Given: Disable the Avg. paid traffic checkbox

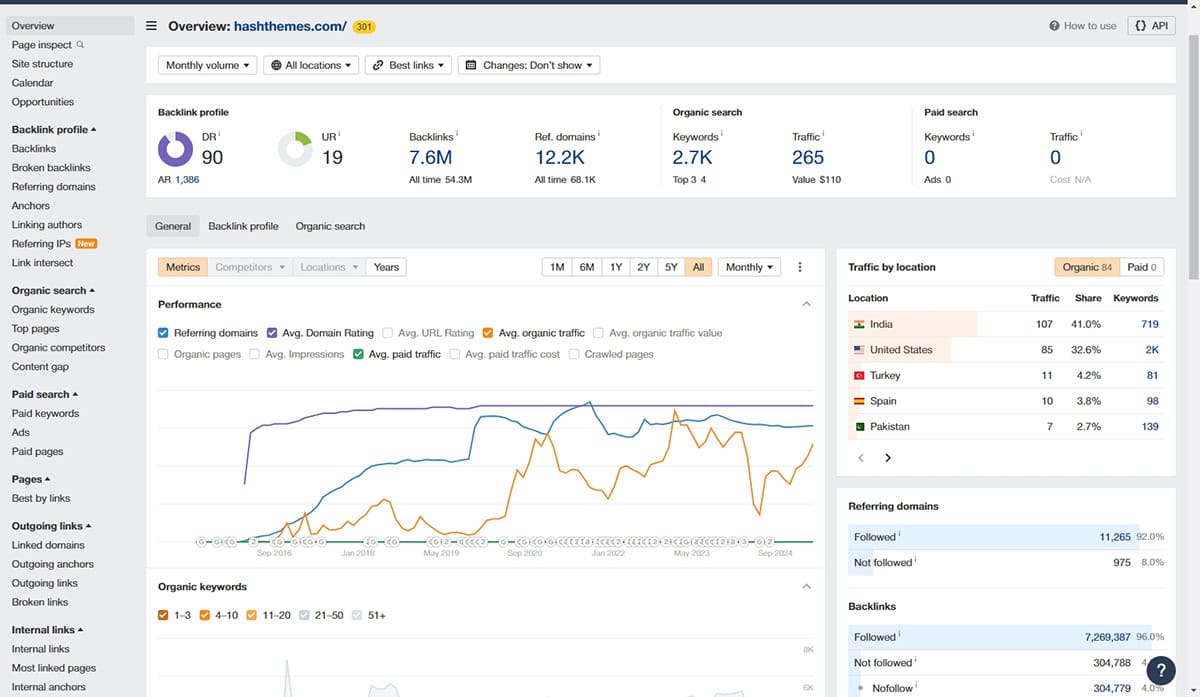Looking at the screenshot, I should tap(359, 354).
